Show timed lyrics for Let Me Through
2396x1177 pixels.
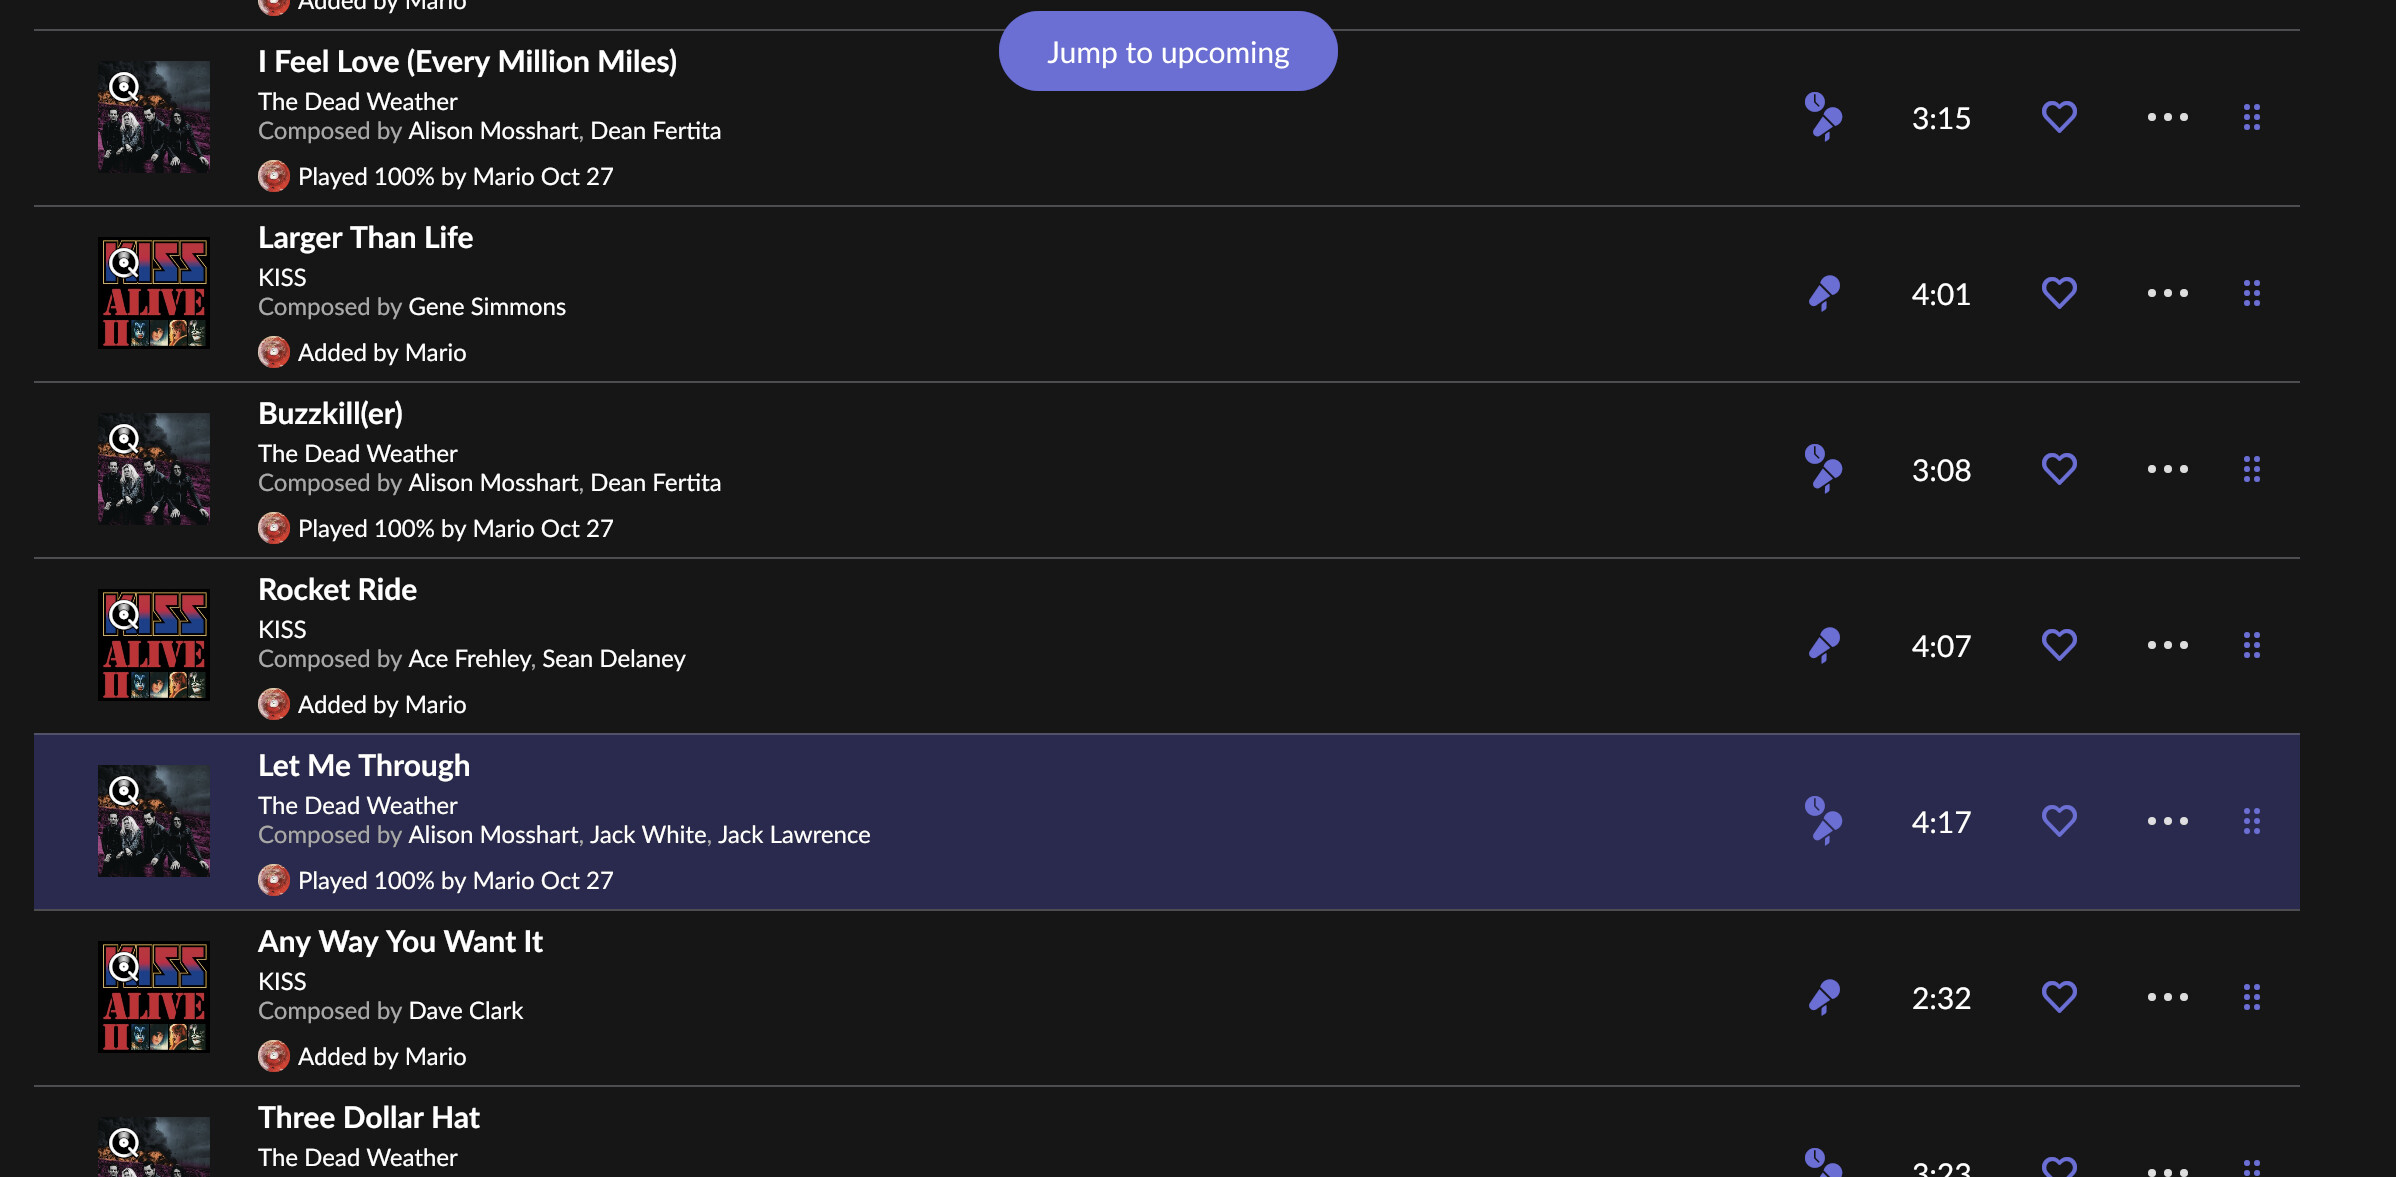click(x=1823, y=821)
